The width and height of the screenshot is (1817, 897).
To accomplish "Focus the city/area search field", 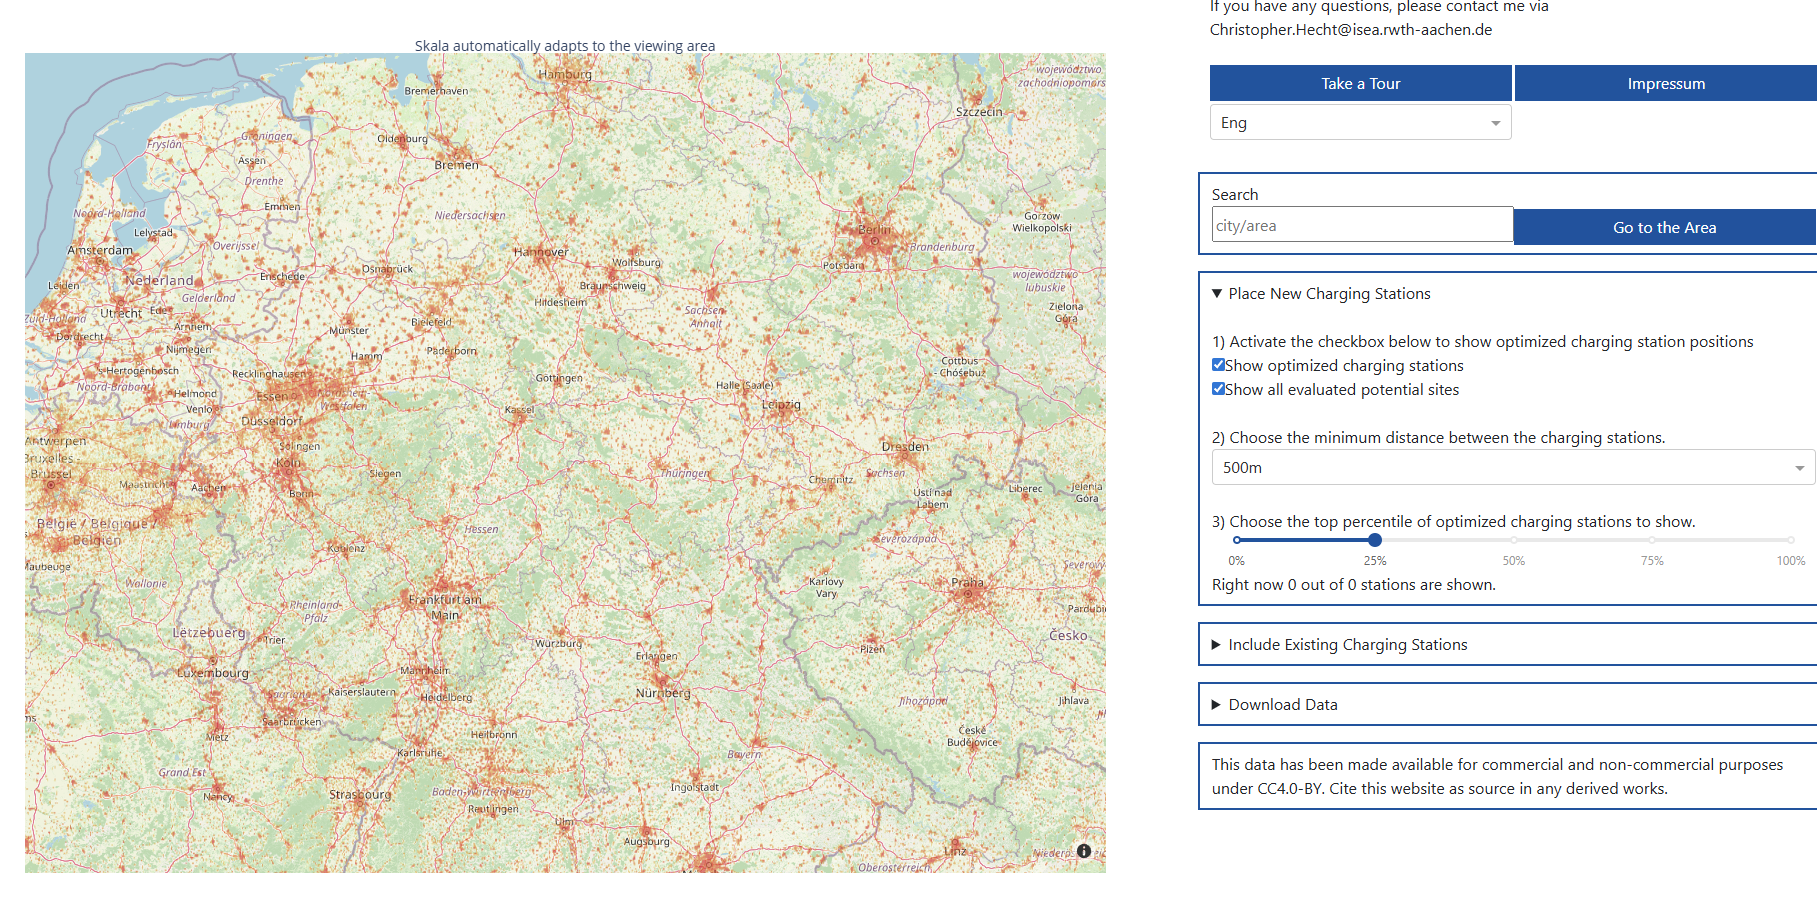I will click(x=1362, y=225).
